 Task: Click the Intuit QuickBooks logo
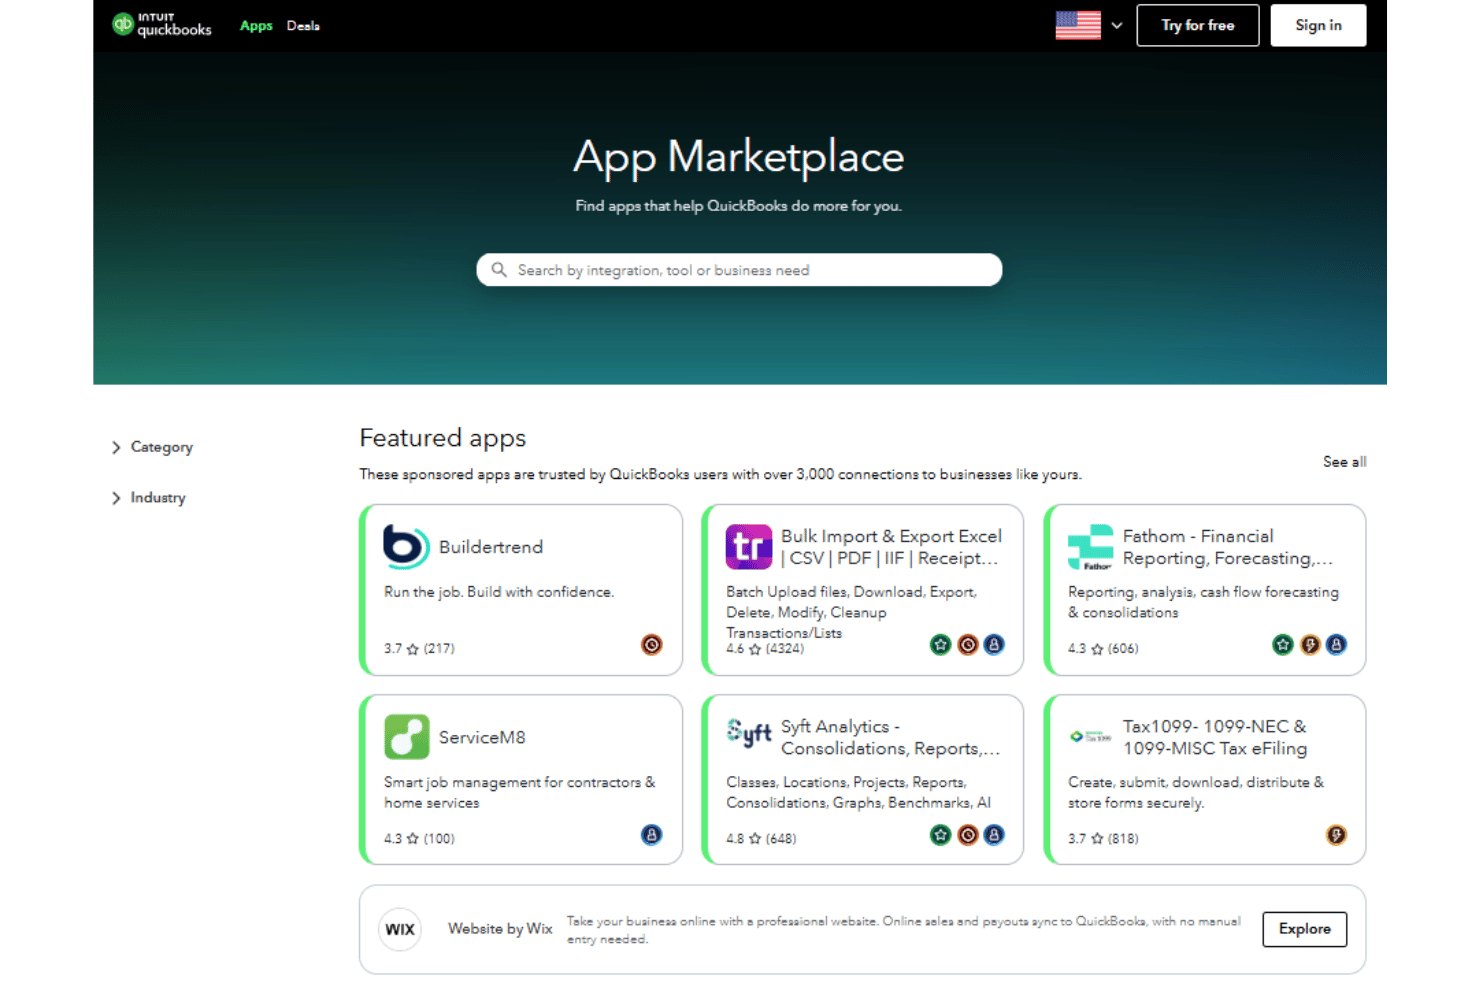[162, 25]
